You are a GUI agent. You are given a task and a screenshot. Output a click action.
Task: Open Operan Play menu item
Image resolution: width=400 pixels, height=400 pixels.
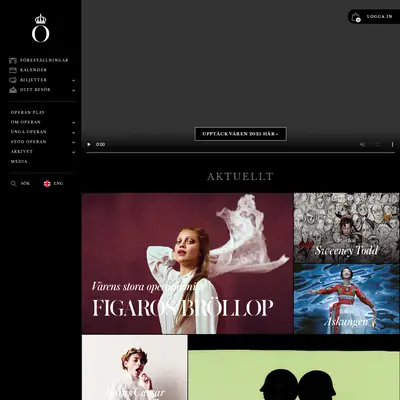[x=28, y=112]
